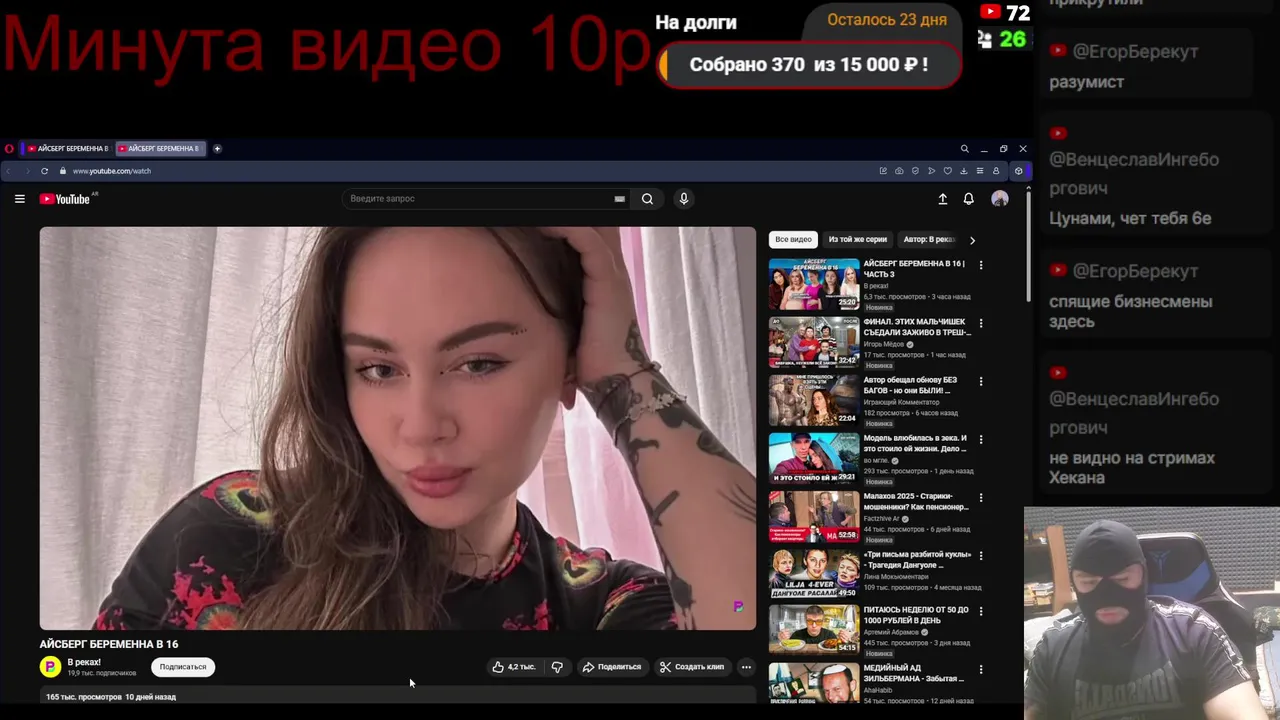
Task: Click the «В реках!» channel avatar
Action: click(50, 666)
